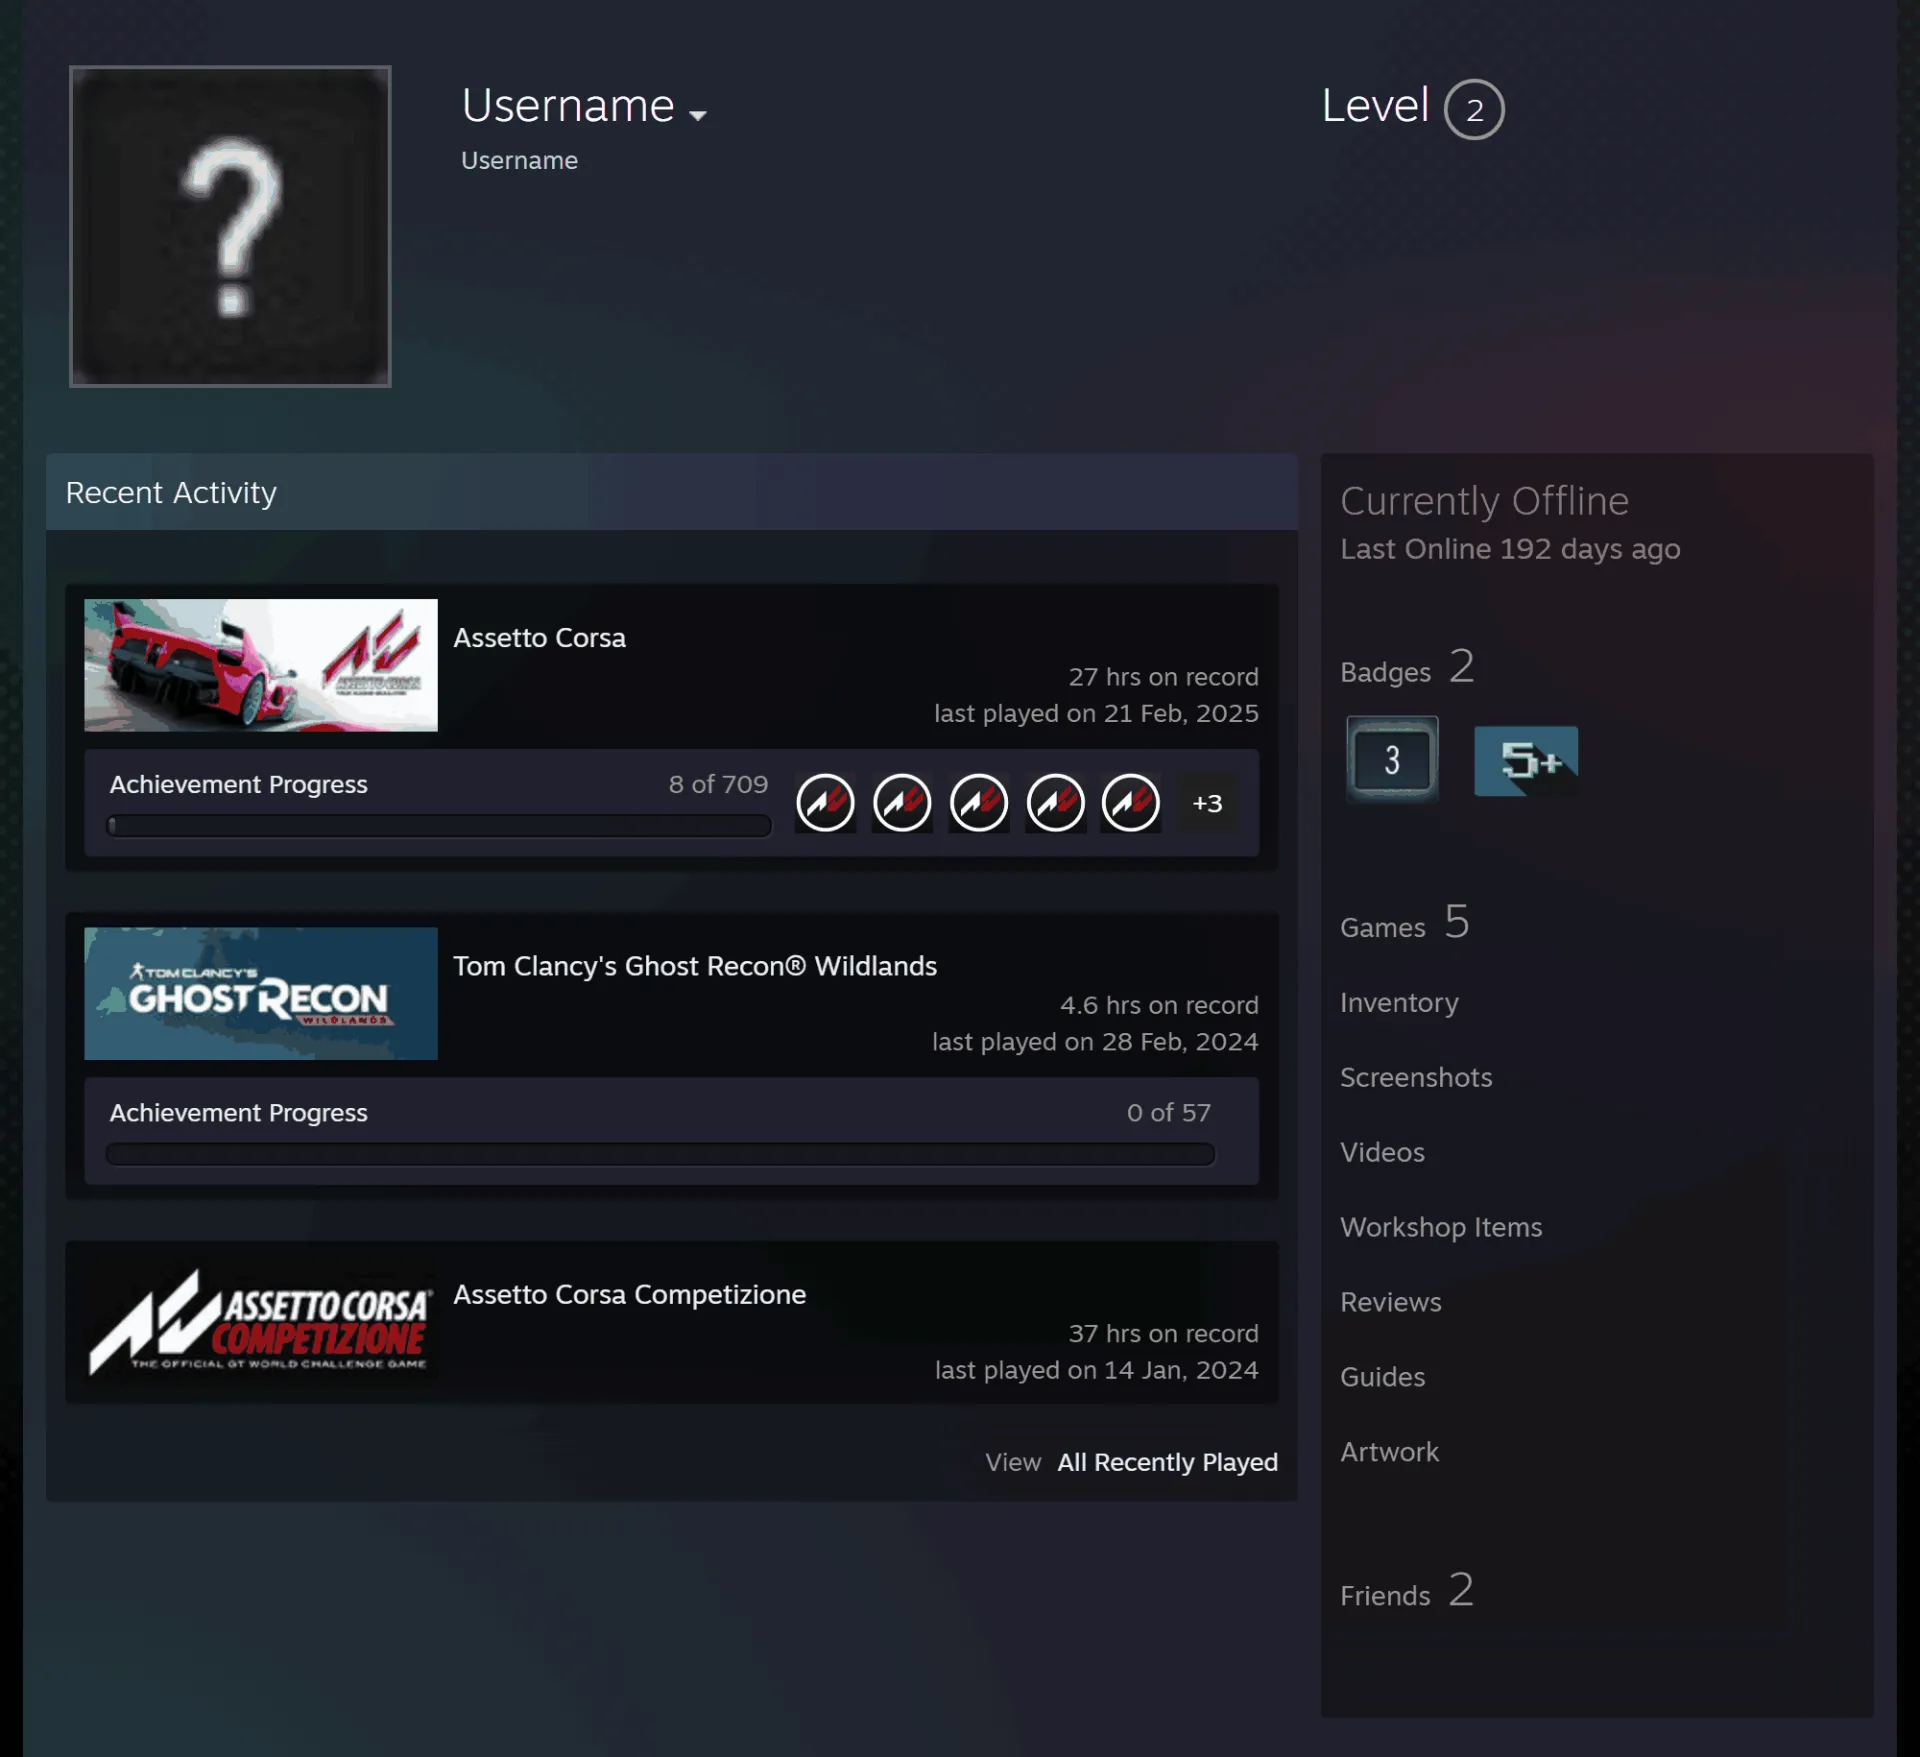Select fourth Assetto Corsa achievement icon
This screenshot has width=1920, height=1757.
[x=1055, y=803]
